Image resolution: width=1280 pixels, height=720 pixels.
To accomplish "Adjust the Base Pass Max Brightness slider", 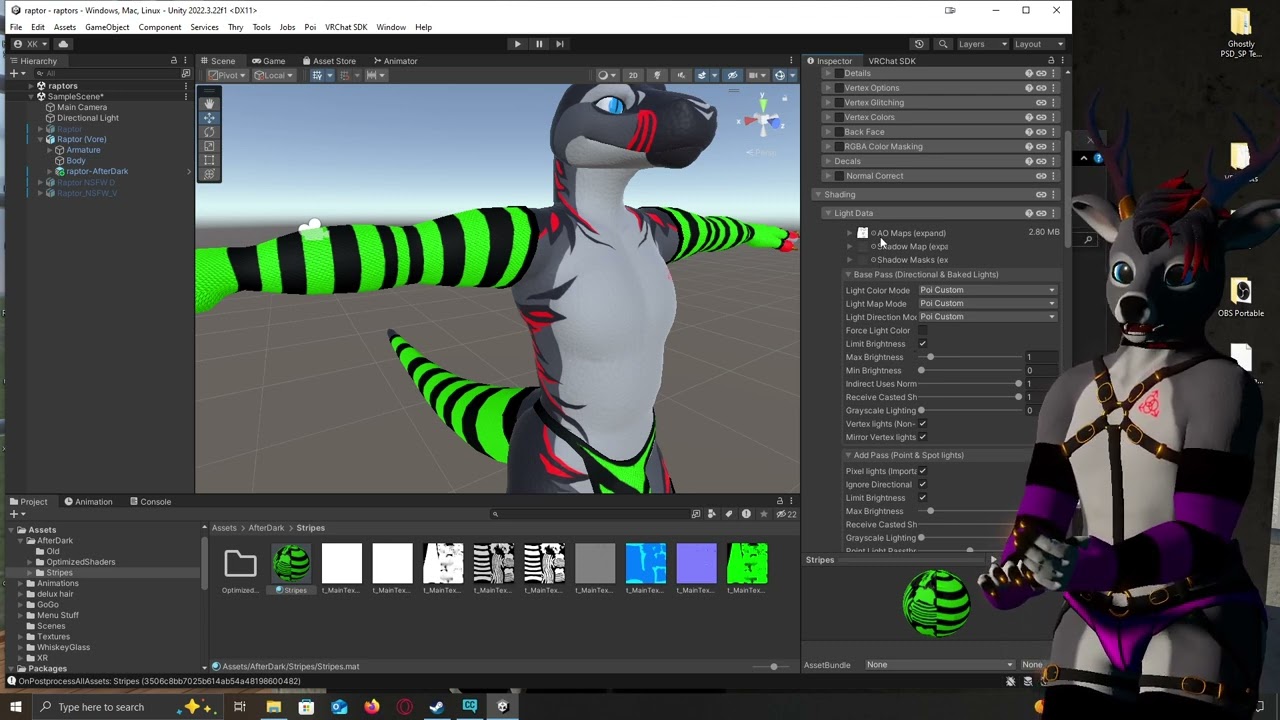I will click(970, 357).
